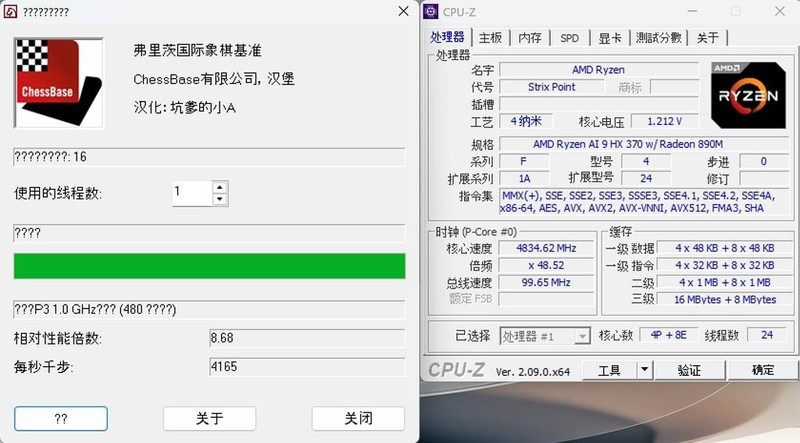
Task: Click the thread count value 24 in CPU-Z
Action: (x=766, y=335)
